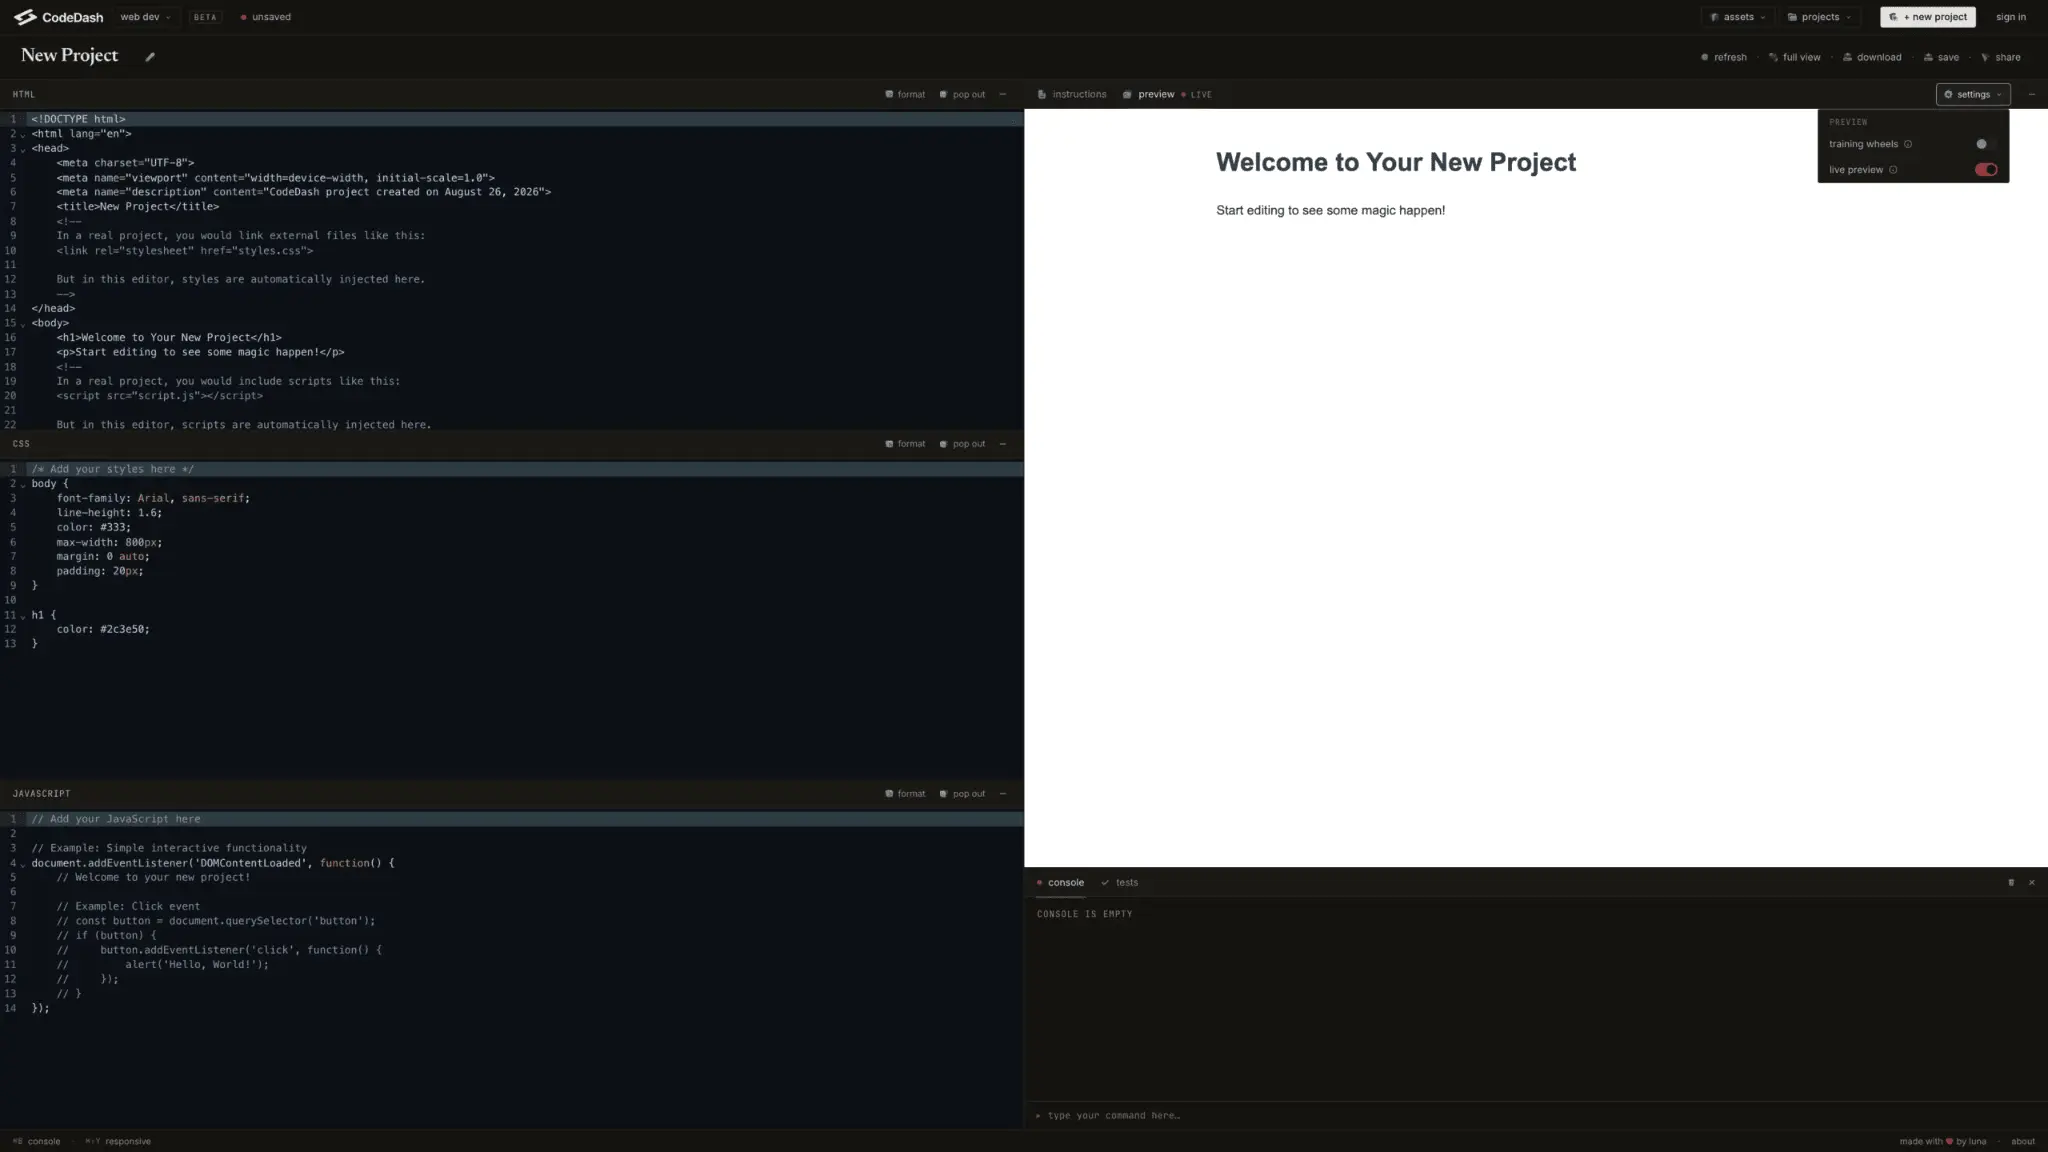Toggle console from the bottom status bar

point(36,1141)
